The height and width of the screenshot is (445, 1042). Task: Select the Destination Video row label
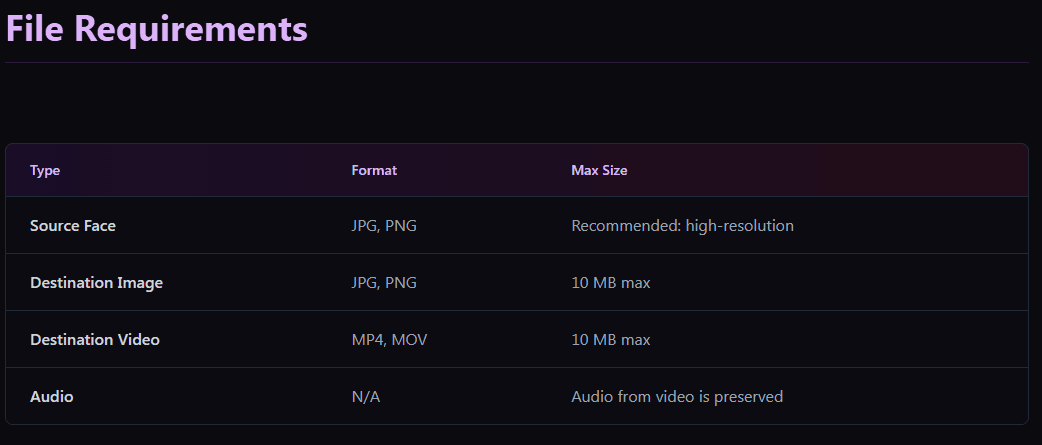[x=95, y=340]
